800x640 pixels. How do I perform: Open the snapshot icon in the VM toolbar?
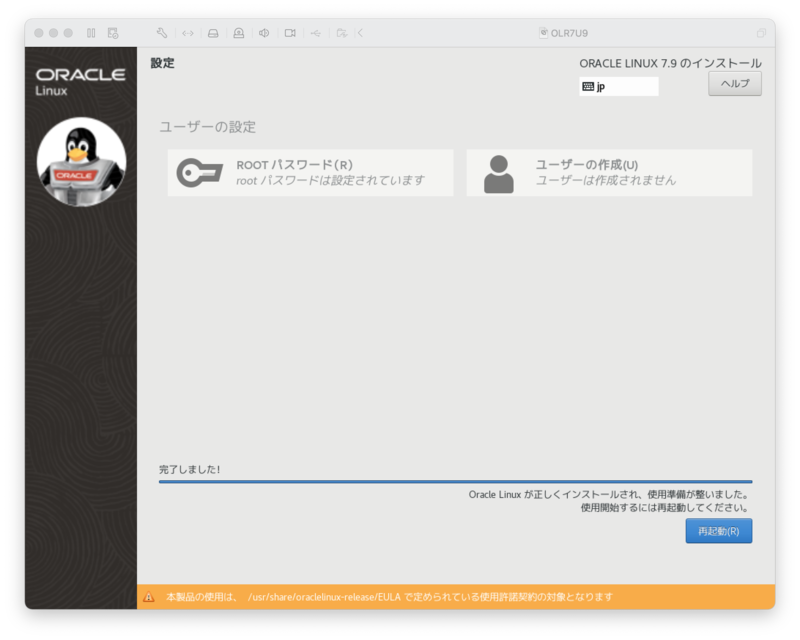coord(113,33)
